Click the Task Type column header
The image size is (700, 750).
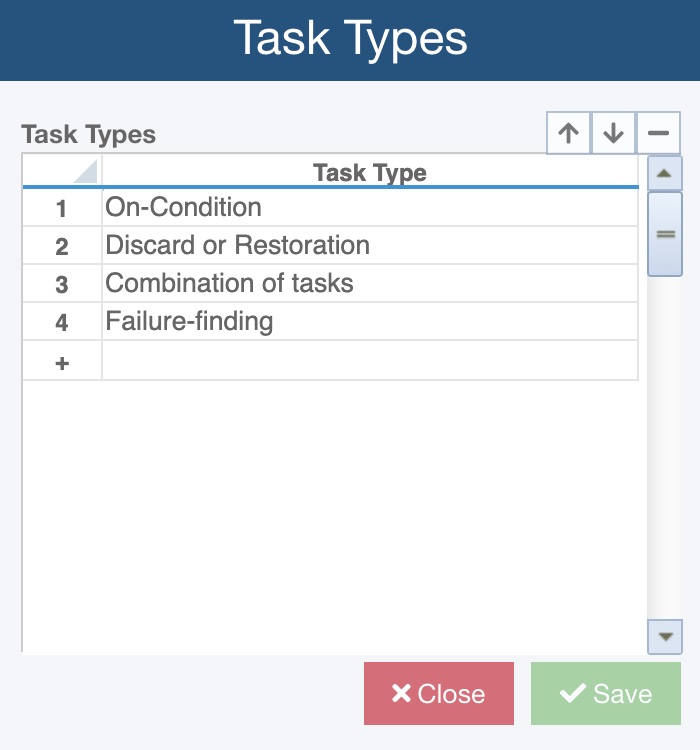pyautogui.click(x=369, y=172)
